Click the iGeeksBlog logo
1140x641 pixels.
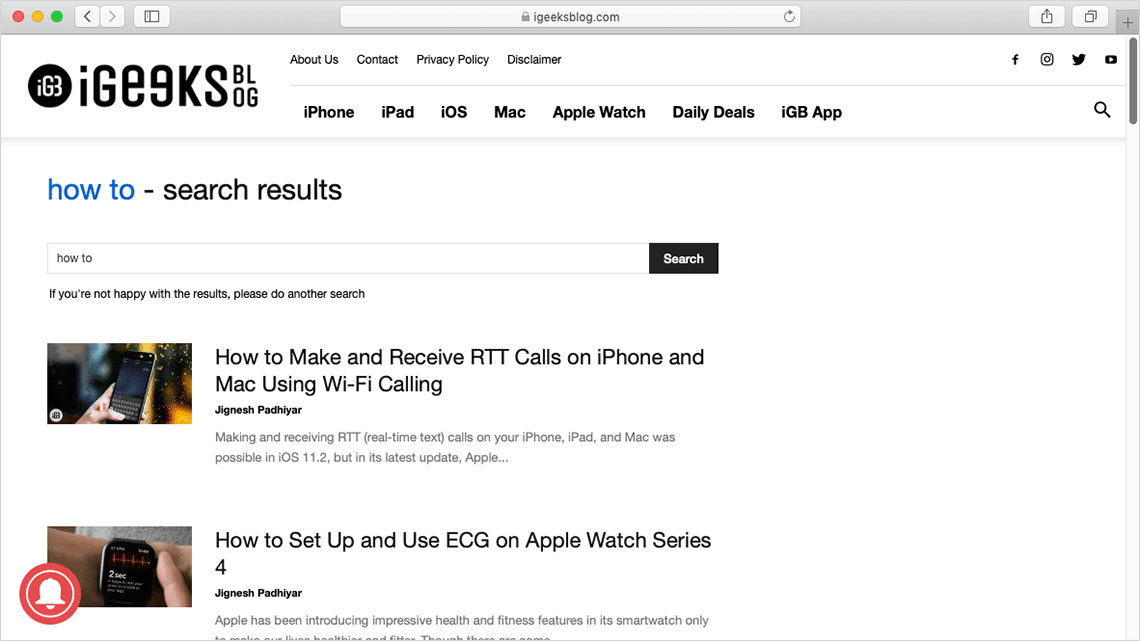[x=143, y=86]
